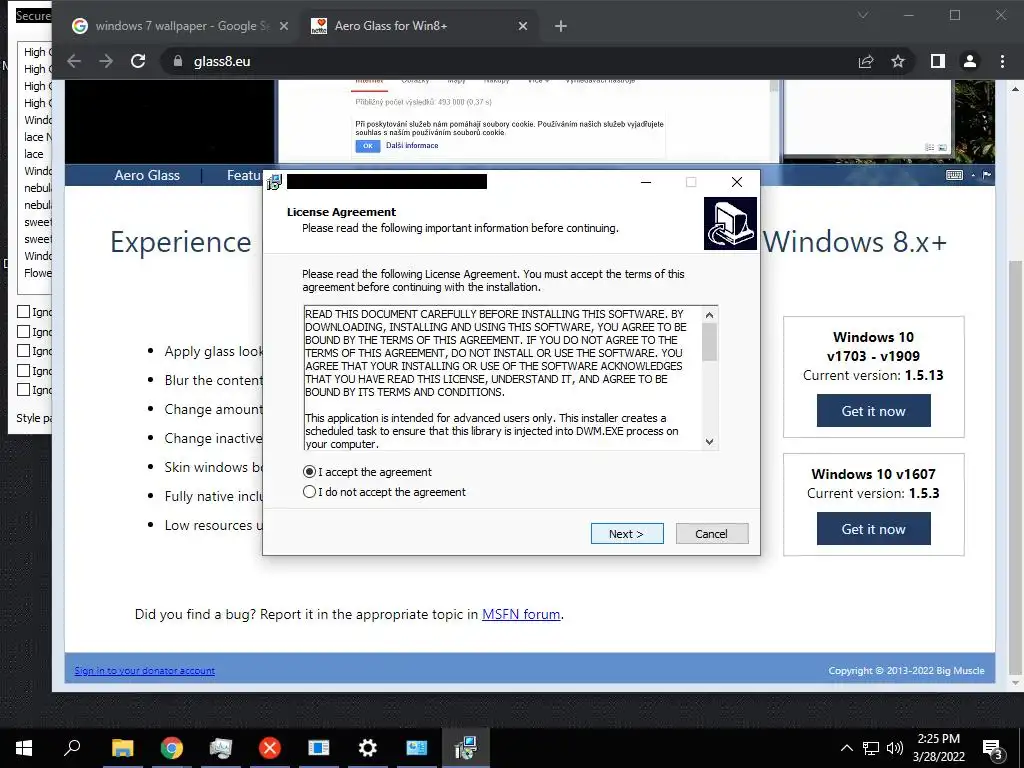Close the Aero Glass for Win8+ tab
The height and width of the screenshot is (768, 1024).
click(522, 26)
